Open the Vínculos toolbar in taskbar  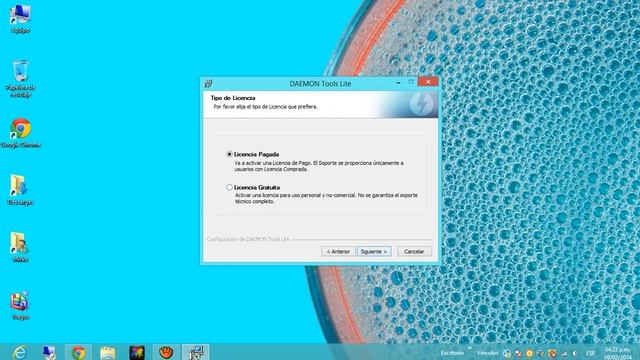click(487, 353)
